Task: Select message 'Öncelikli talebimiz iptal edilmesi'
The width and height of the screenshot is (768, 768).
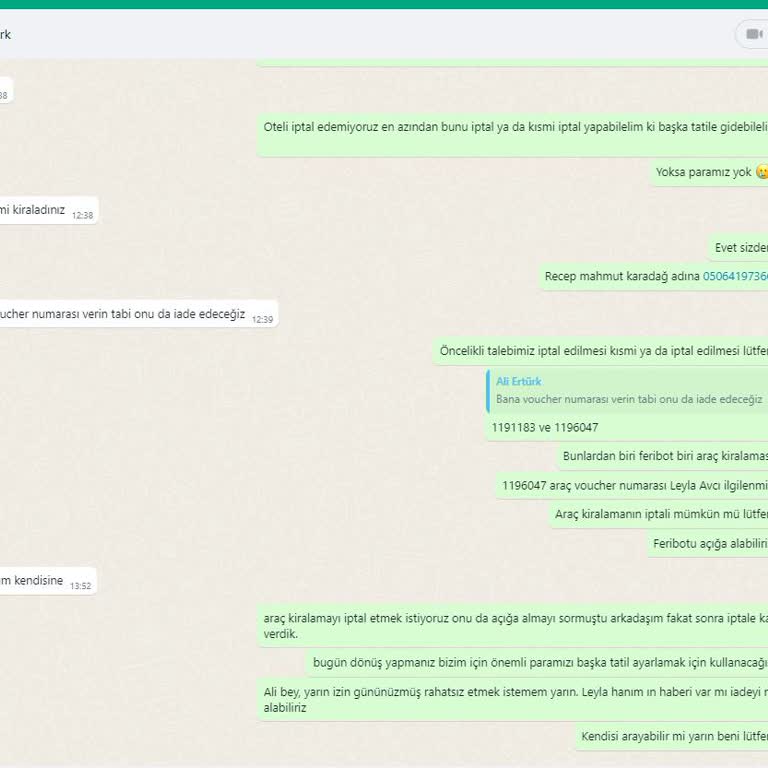Action: [x=600, y=351]
